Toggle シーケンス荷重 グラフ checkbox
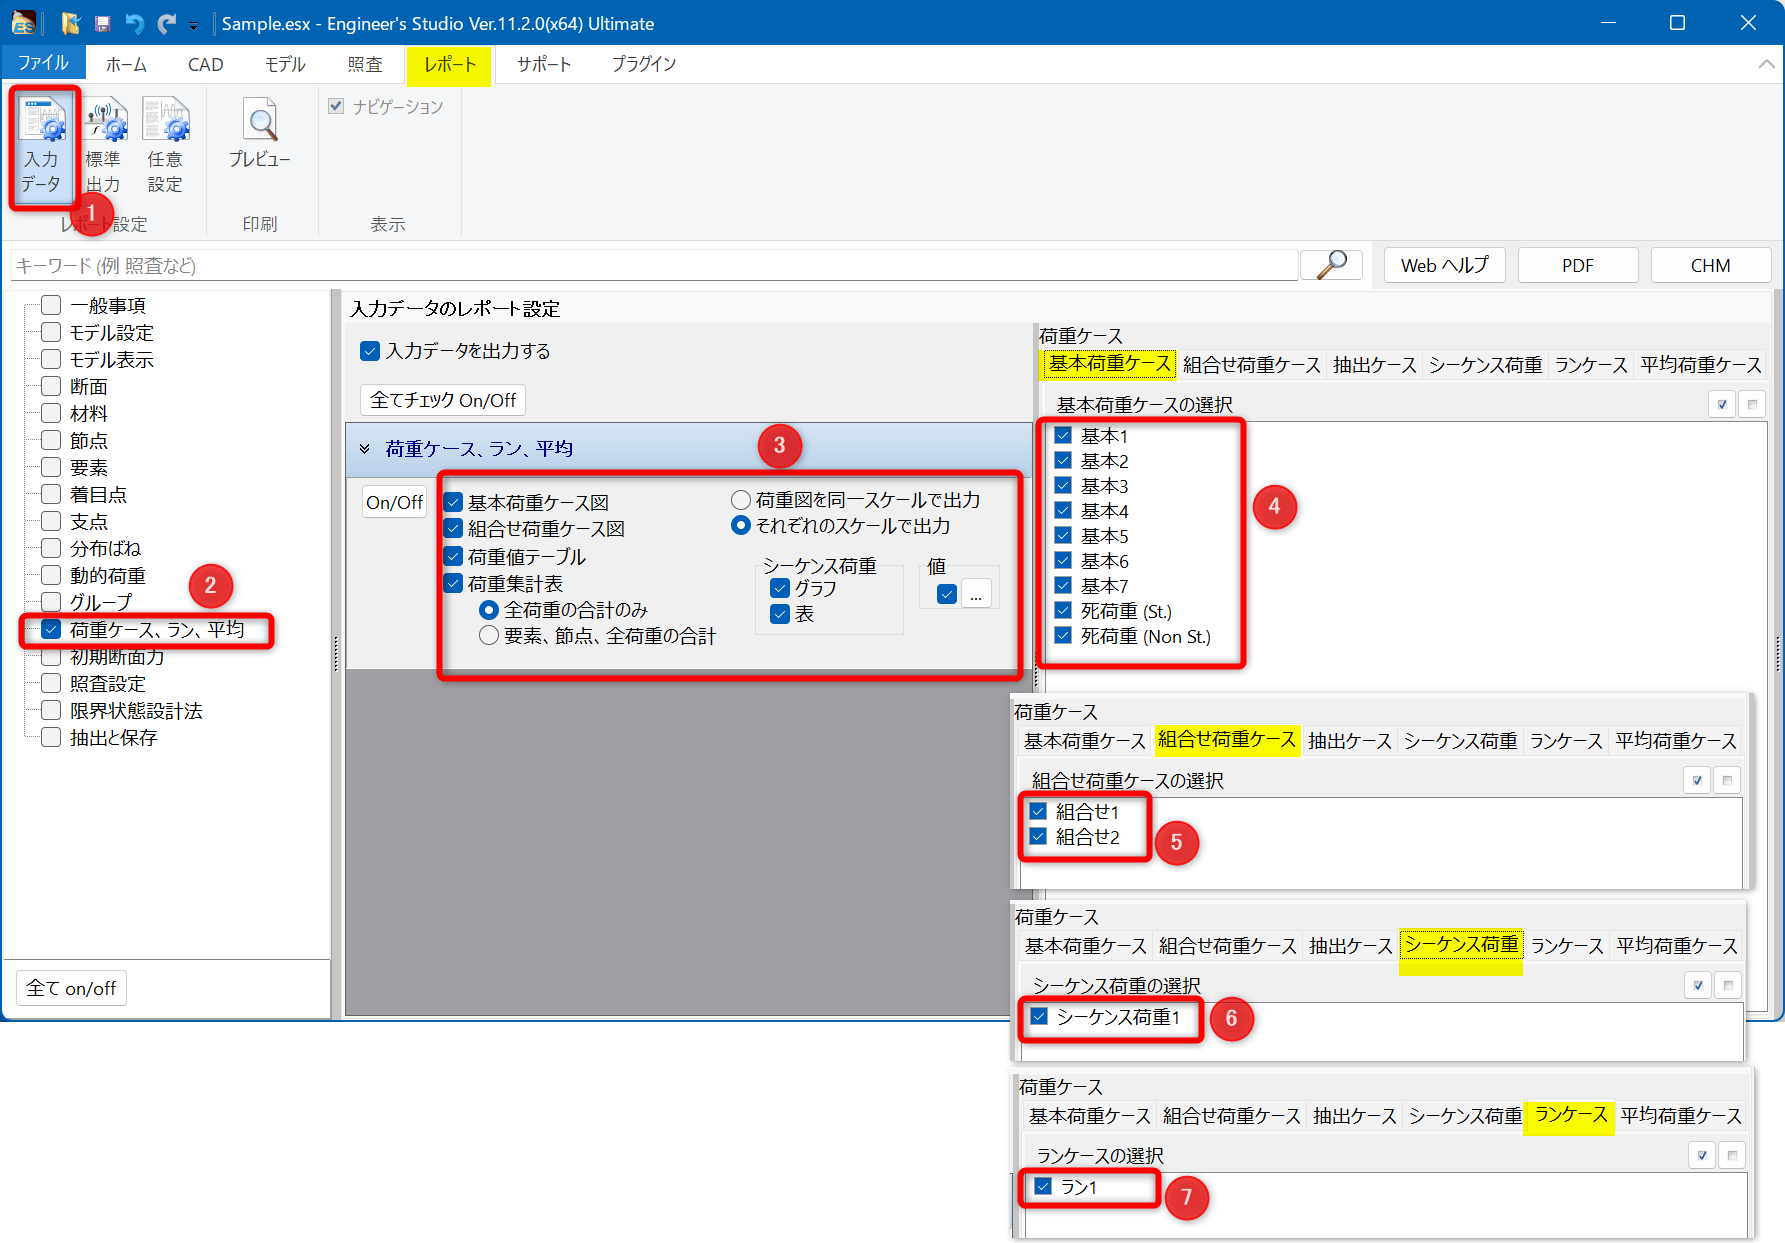The image size is (1785, 1243). pos(780,588)
